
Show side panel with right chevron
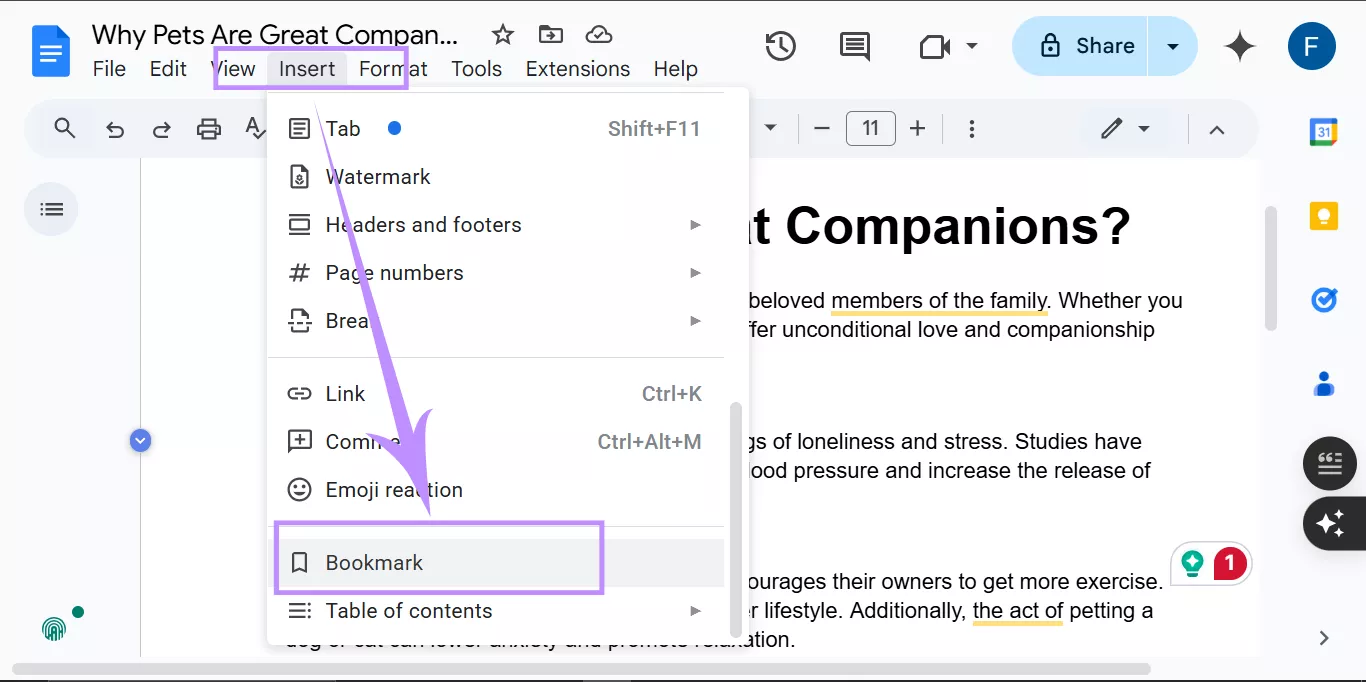click(1324, 638)
